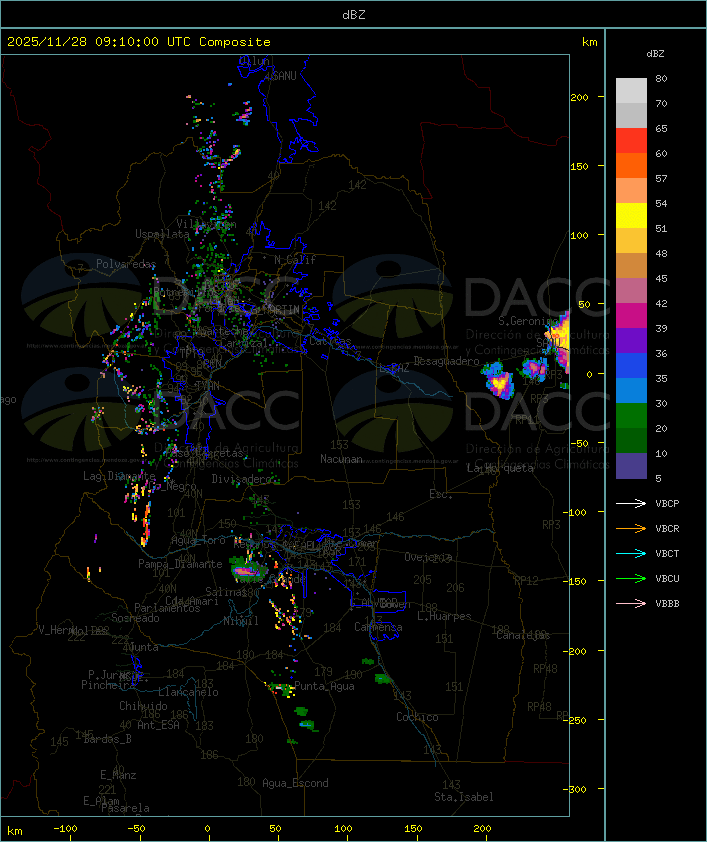Screen dimensions: 707x842
Task: Click the VBCU legend label
Action: point(667,578)
